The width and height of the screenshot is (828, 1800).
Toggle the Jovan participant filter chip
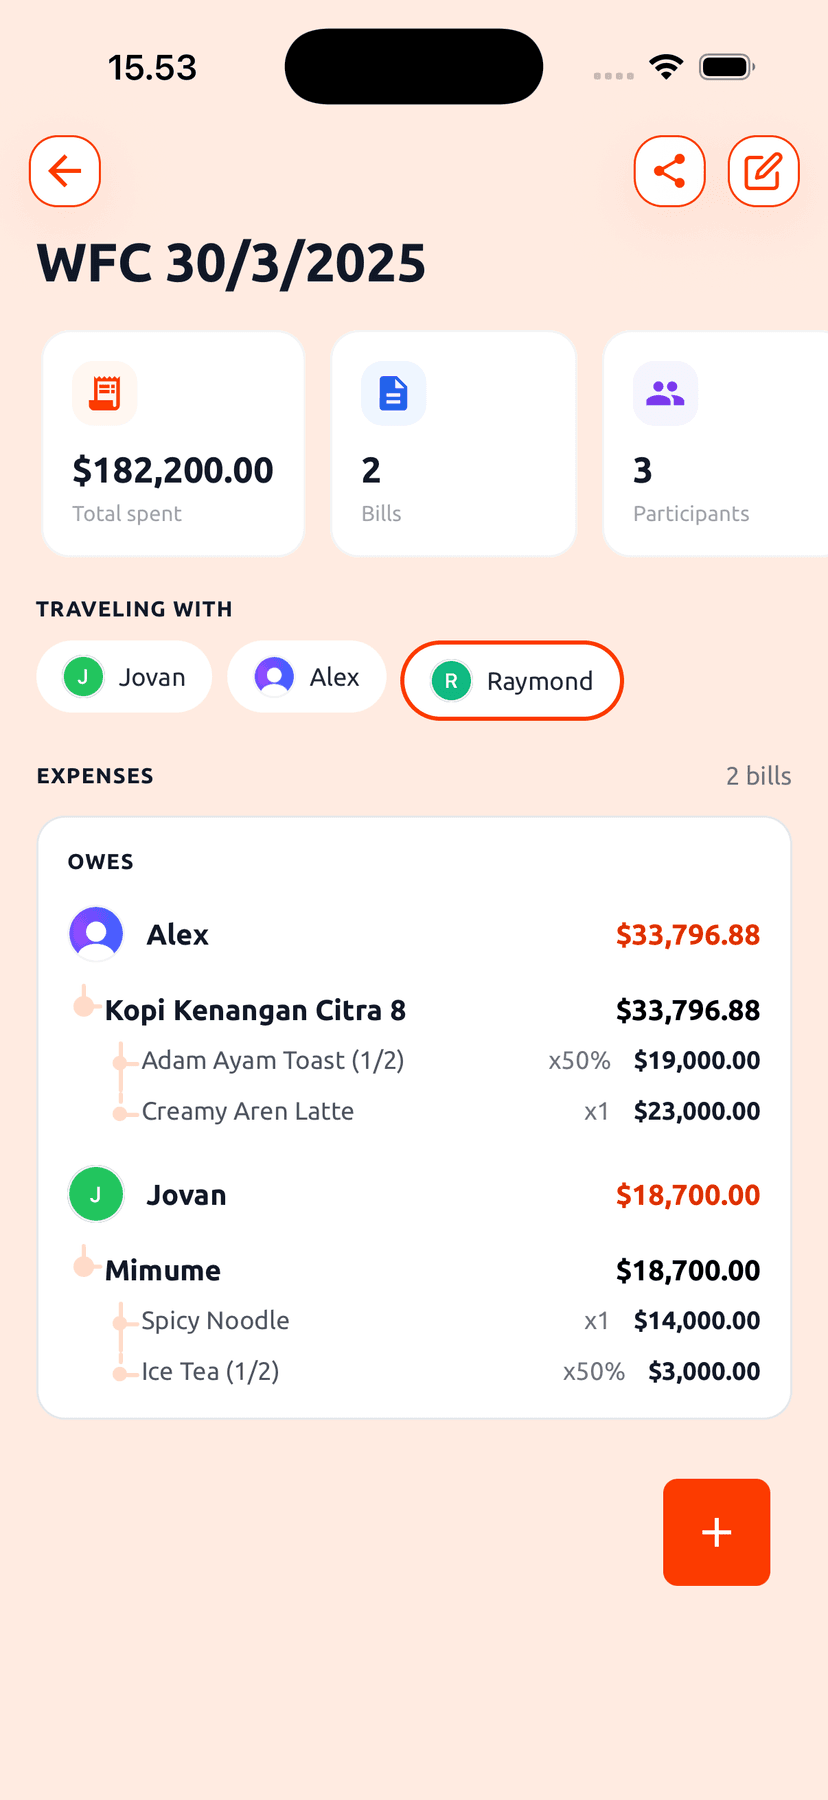pos(123,676)
